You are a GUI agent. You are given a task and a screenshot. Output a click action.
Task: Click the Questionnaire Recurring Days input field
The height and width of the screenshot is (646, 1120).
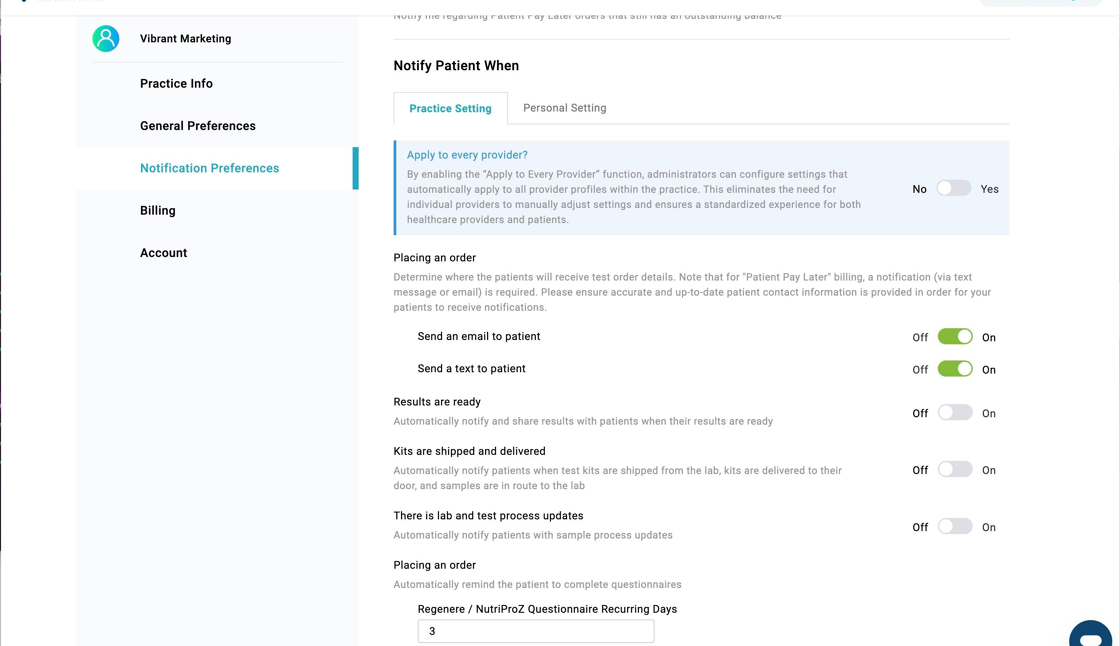536,631
